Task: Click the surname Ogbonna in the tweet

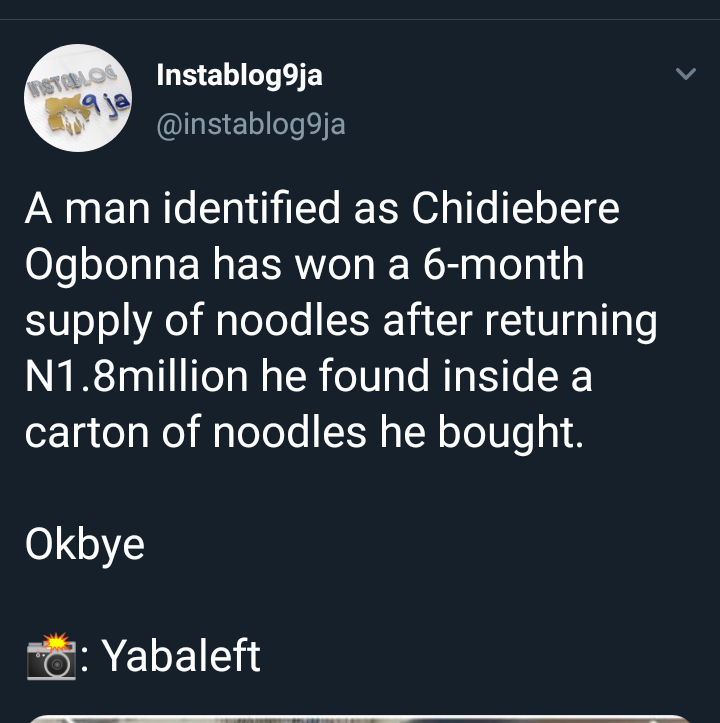Action: tap(111, 265)
